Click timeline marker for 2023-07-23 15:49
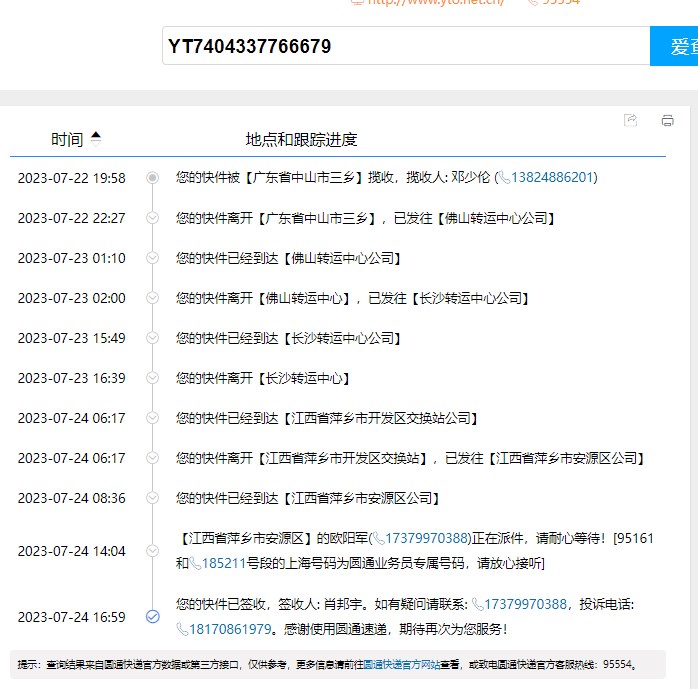Image resolution: width=698 pixels, height=689 pixels. (x=153, y=338)
